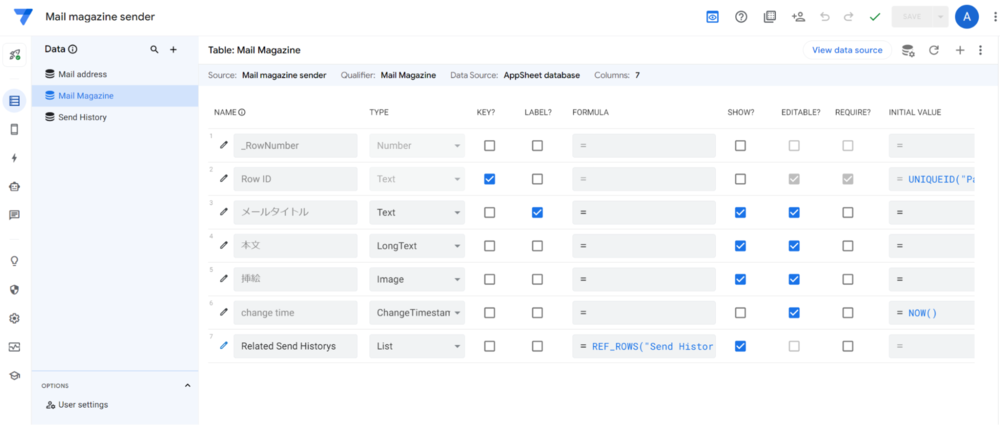Screen dimensions: 1000x425
Task: Collapse the Options section chevron
Action: click(x=187, y=385)
